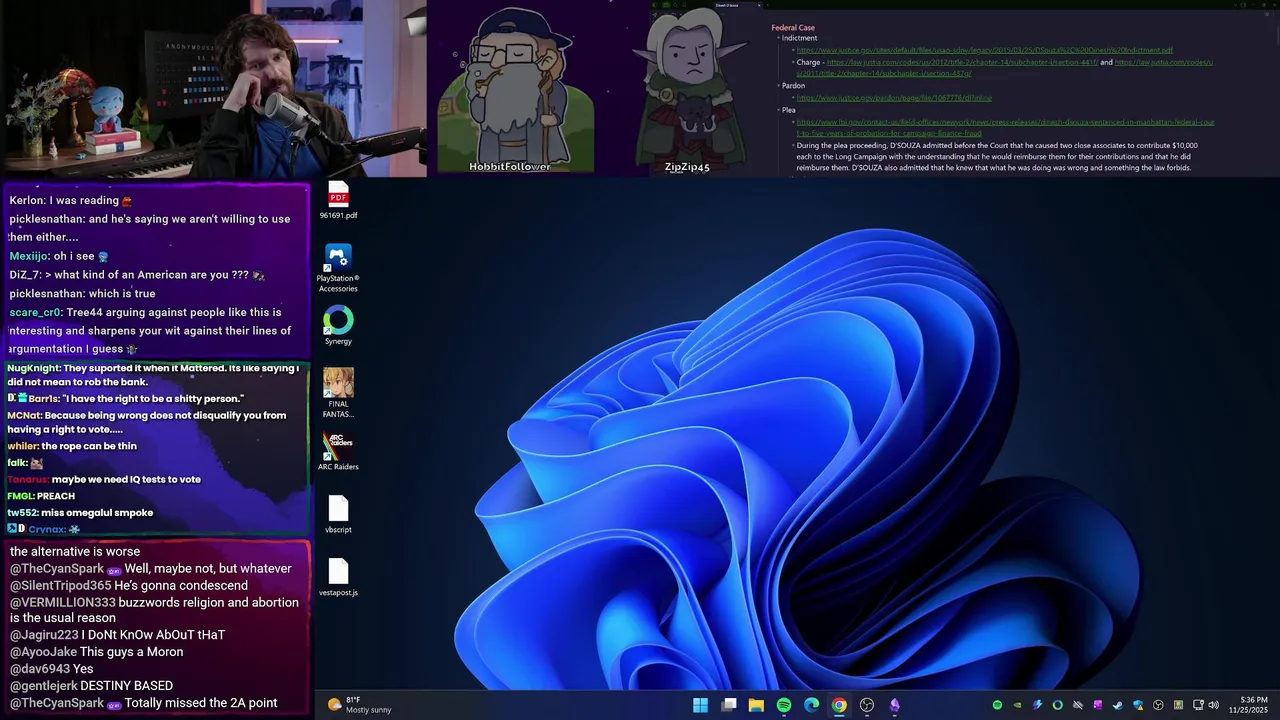Open the network status tray icon
This screenshot has width=1280, height=720.
click(1198, 705)
